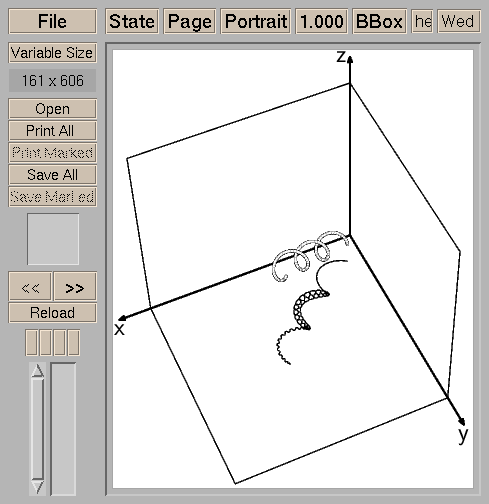Click the Print All button
Screen dimensions: 489x504
(x=52, y=131)
